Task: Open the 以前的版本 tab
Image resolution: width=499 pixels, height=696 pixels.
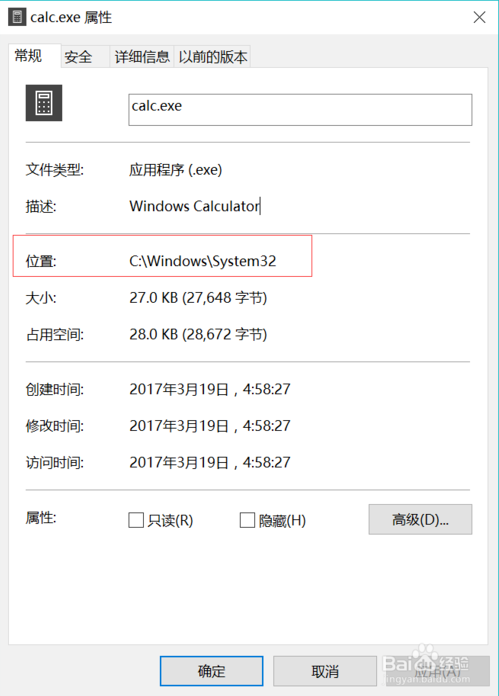Action: 213,57
